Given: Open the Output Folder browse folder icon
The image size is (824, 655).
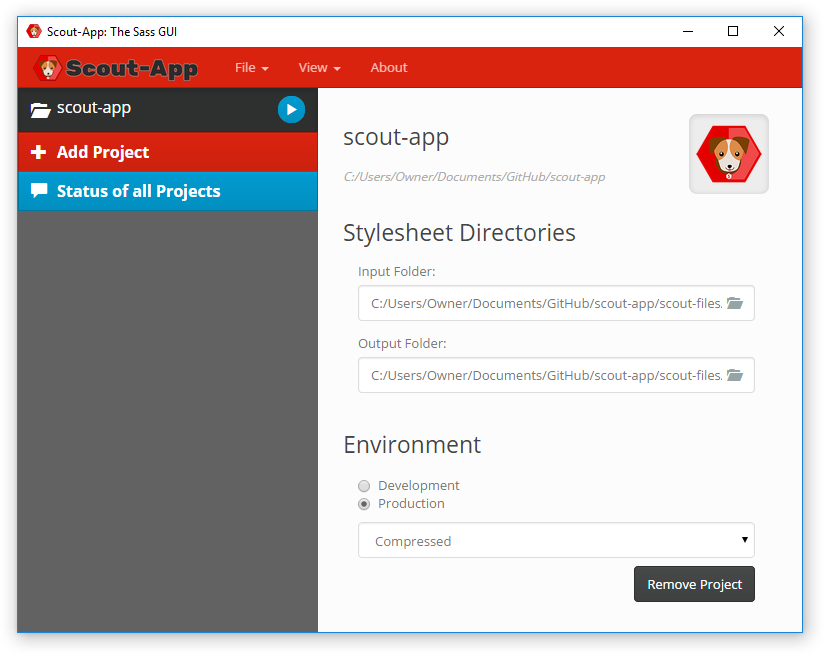Looking at the screenshot, I should point(734,375).
